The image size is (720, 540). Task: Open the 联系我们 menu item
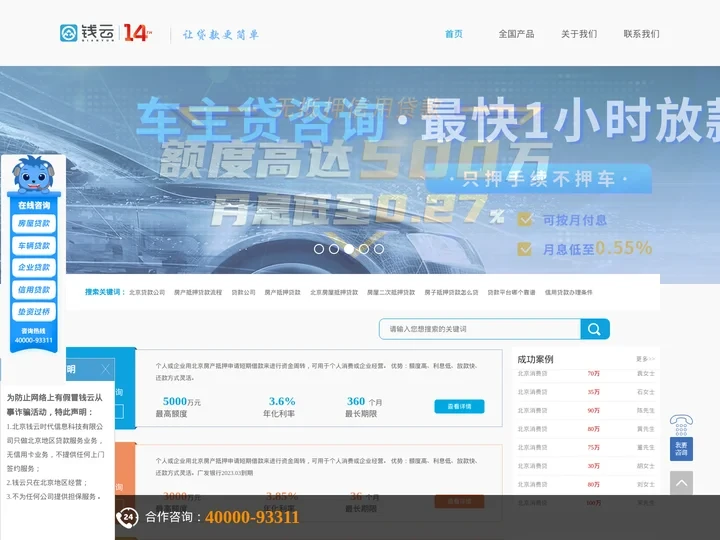pos(641,34)
